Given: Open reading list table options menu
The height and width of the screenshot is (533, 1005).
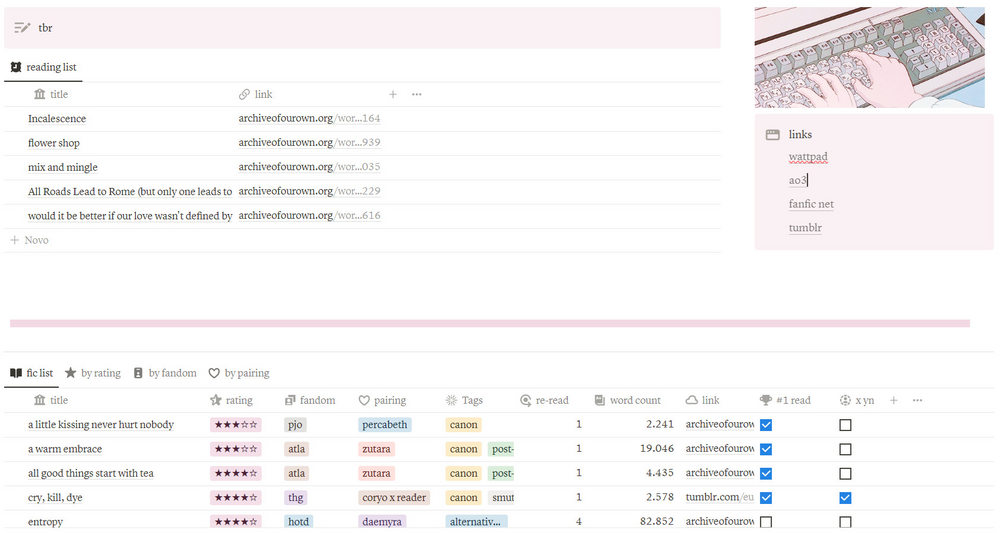Looking at the screenshot, I should (417, 94).
